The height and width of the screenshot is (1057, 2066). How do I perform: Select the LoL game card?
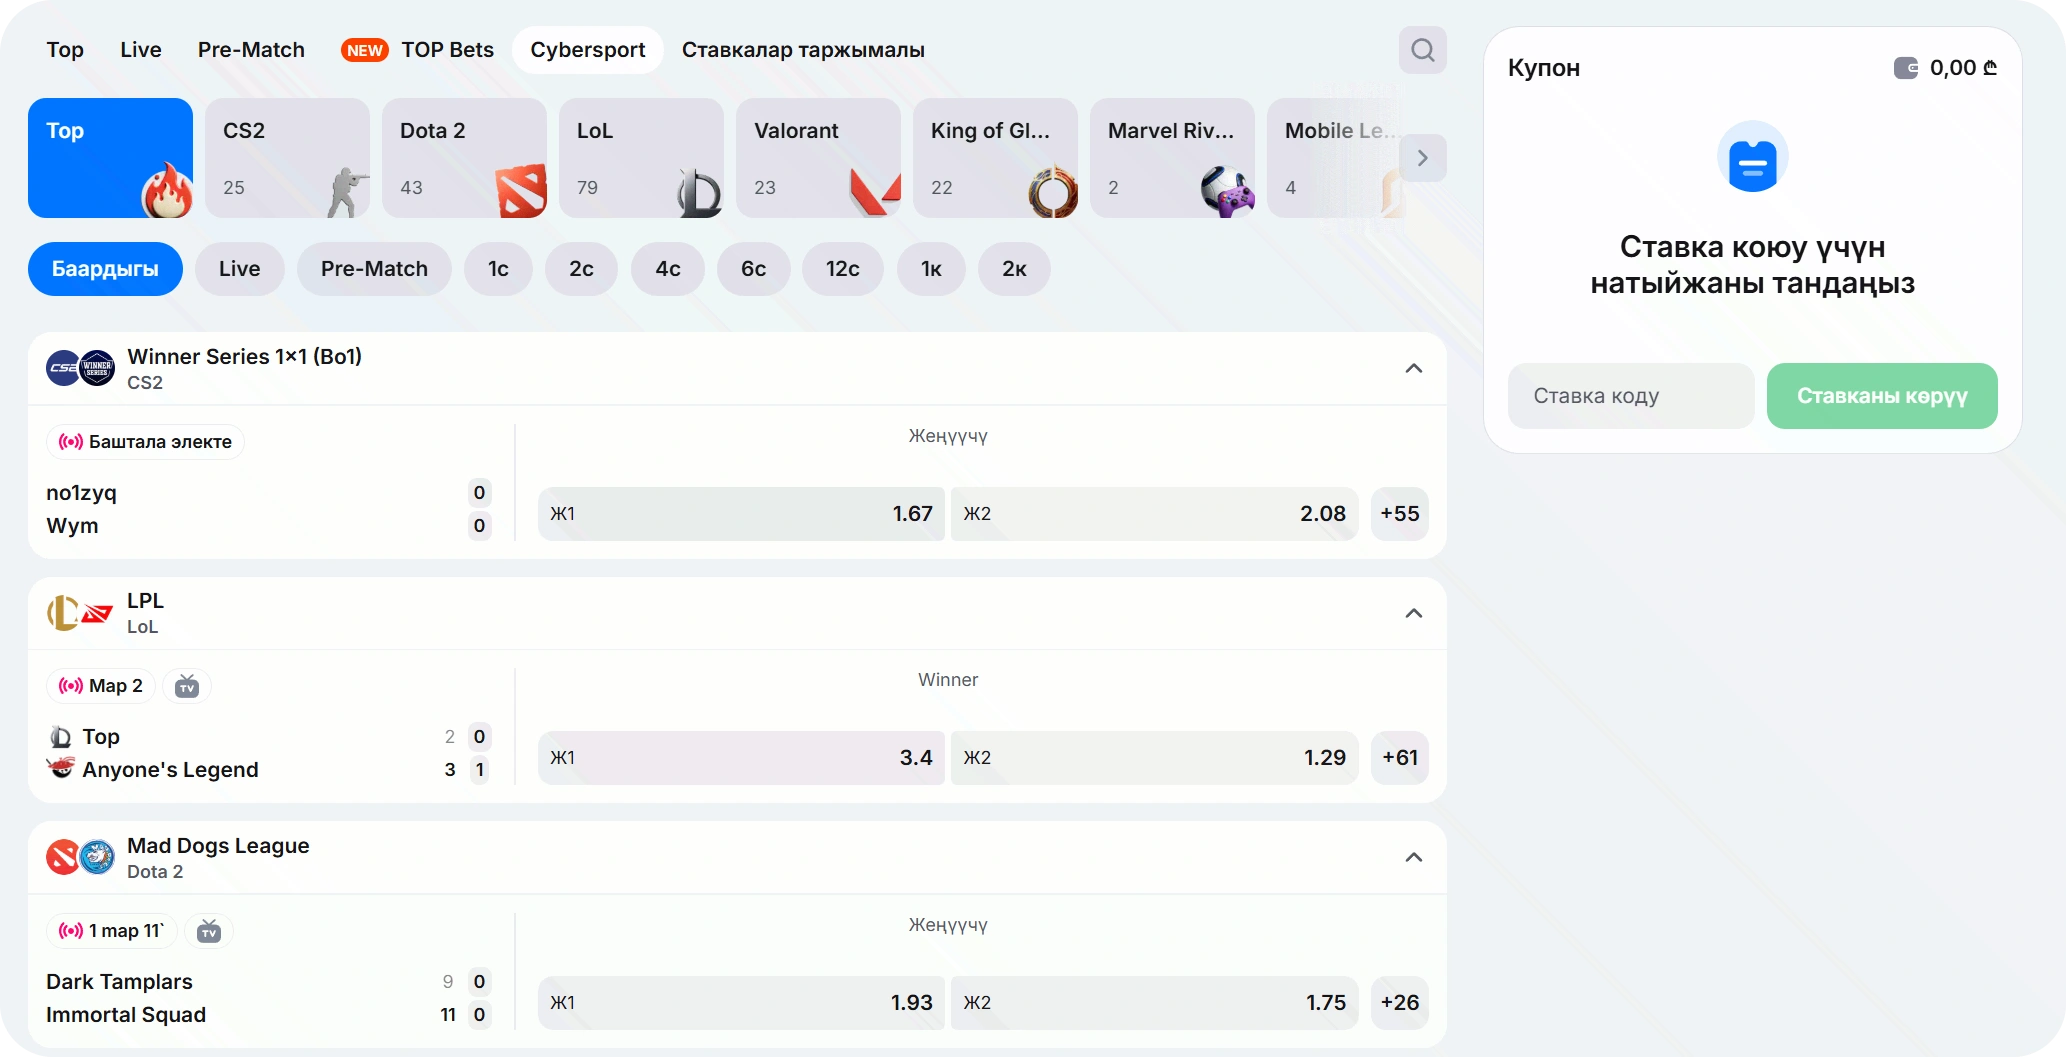point(641,158)
